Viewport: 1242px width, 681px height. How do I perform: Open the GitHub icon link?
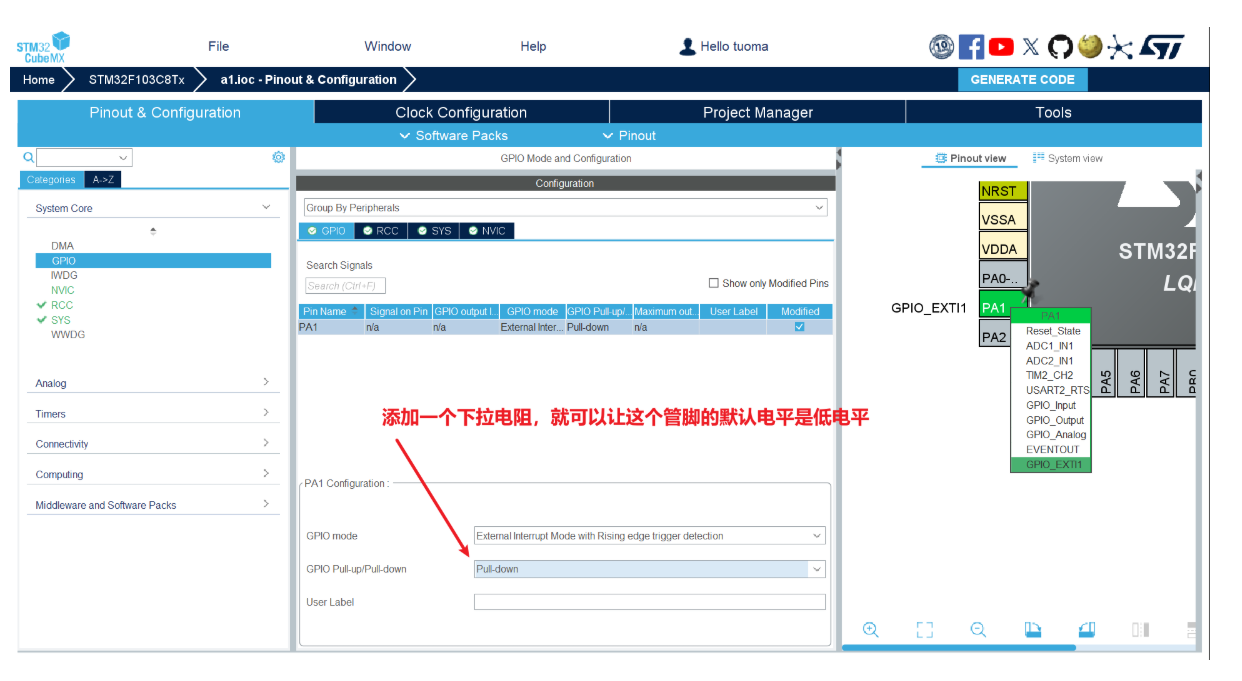point(1060,46)
